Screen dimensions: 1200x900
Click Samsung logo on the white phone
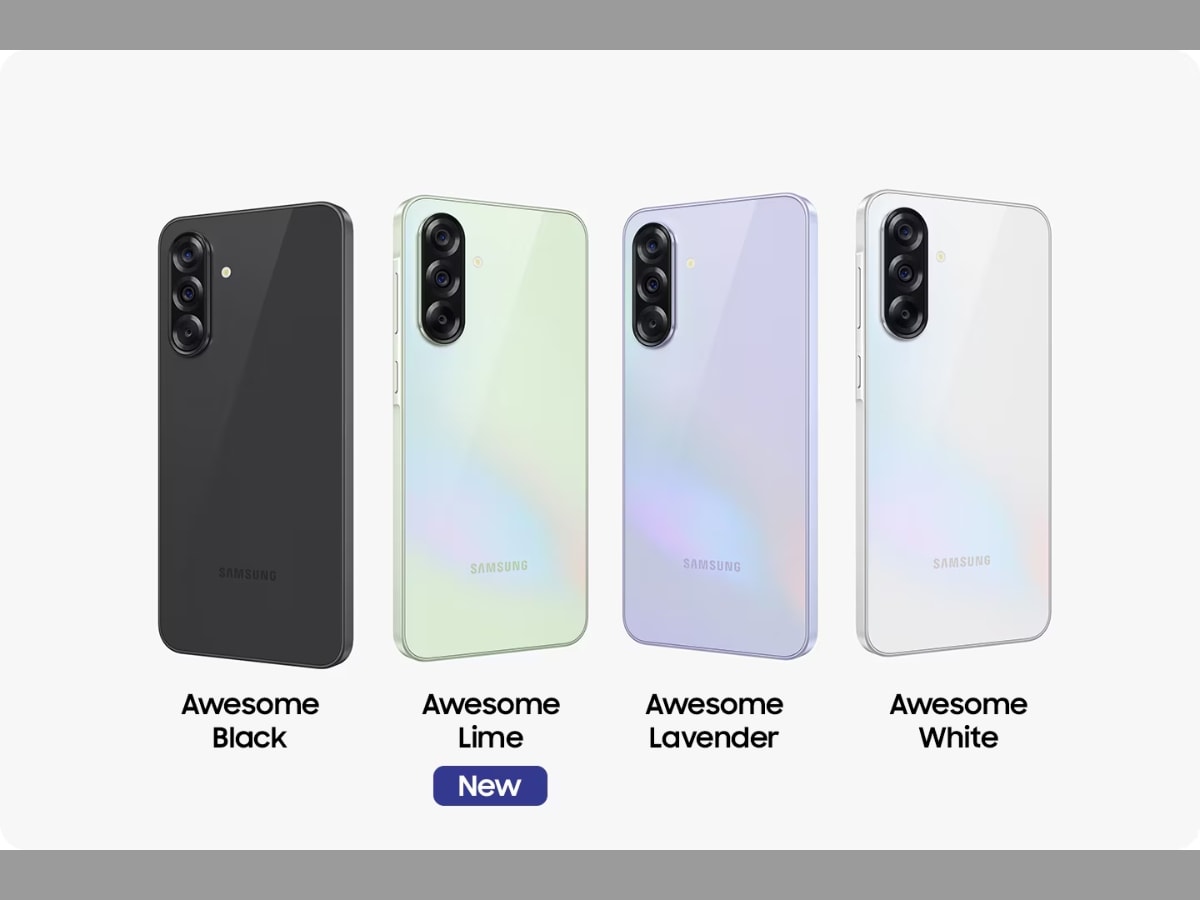(962, 563)
